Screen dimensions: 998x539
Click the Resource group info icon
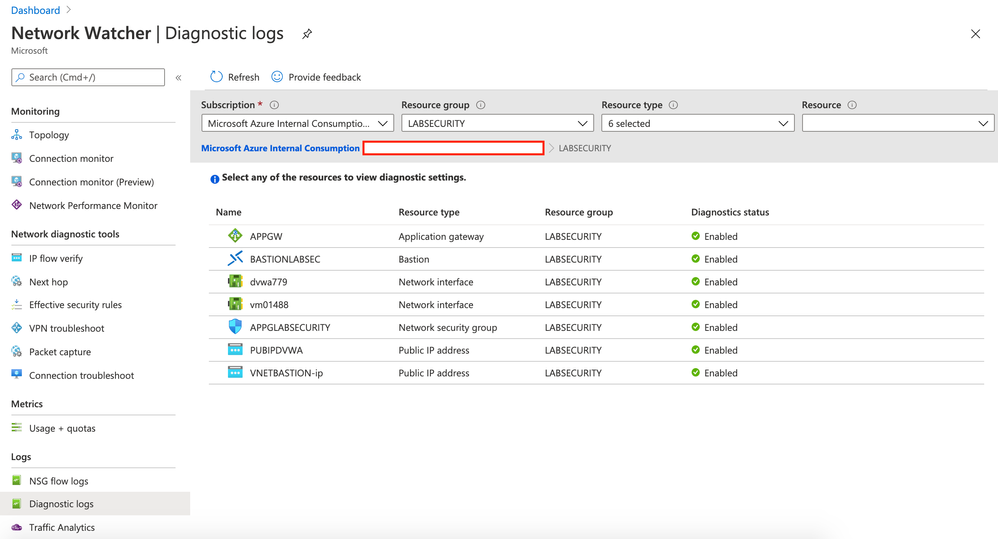point(481,105)
